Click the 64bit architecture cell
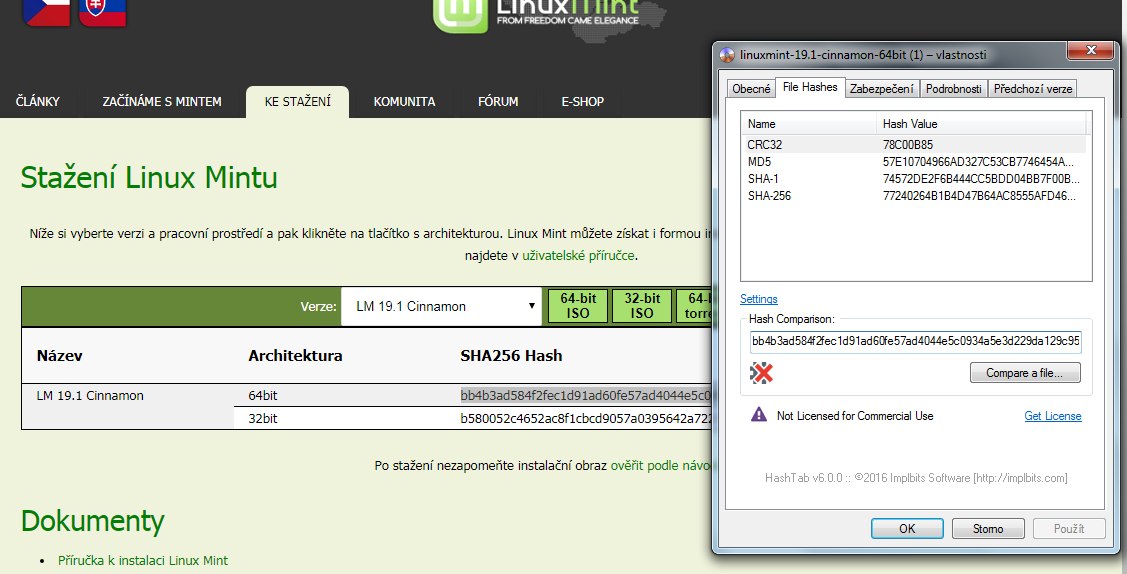 (x=262, y=396)
